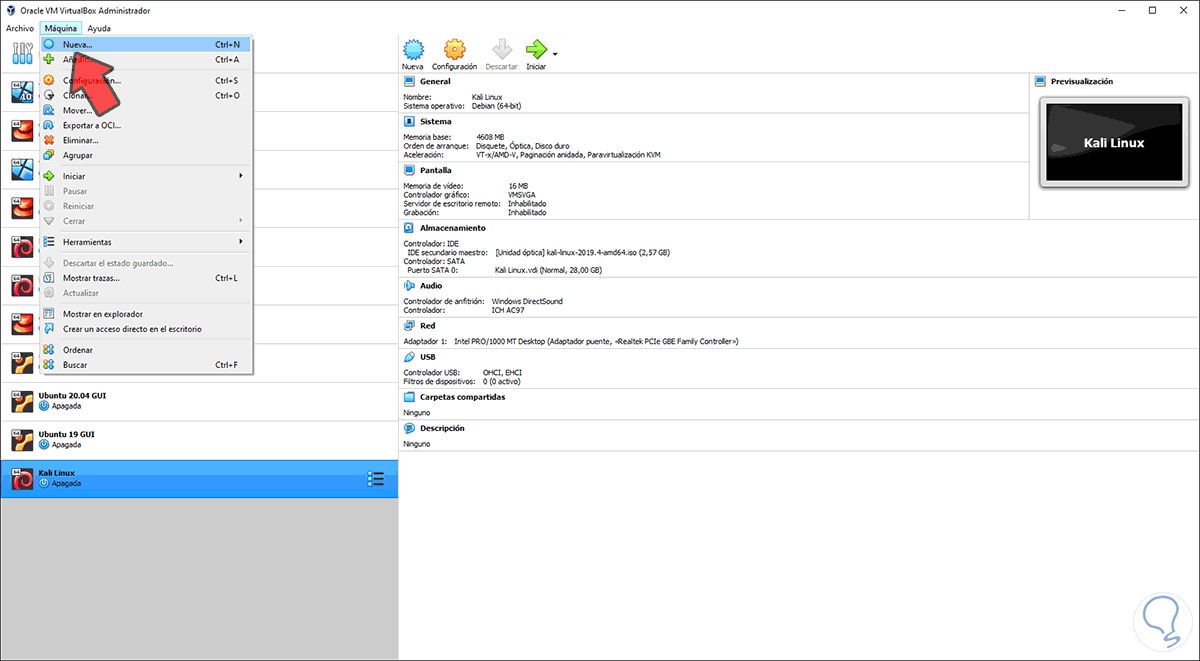Click the Kali Linux dragon icon in list

[22, 479]
